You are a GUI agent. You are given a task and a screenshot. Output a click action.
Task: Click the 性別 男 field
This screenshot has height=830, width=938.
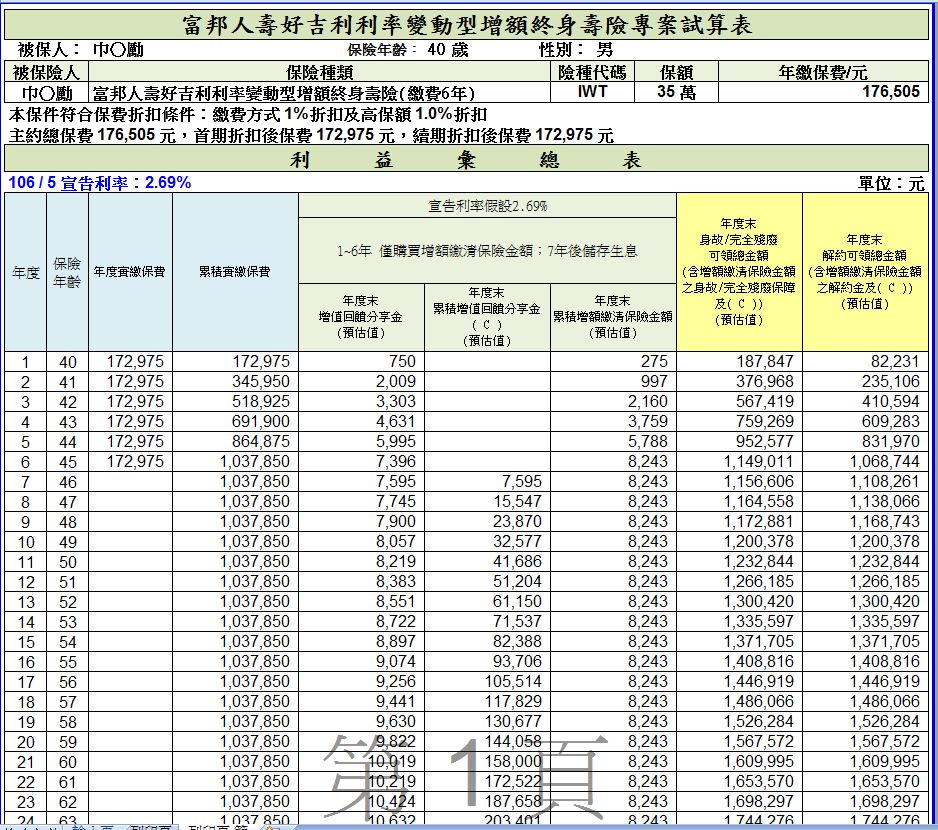pos(575,50)
